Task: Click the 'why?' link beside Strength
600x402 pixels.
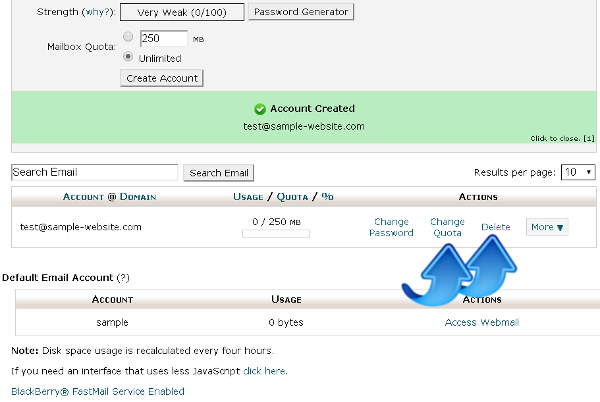Action: point(97,13)
